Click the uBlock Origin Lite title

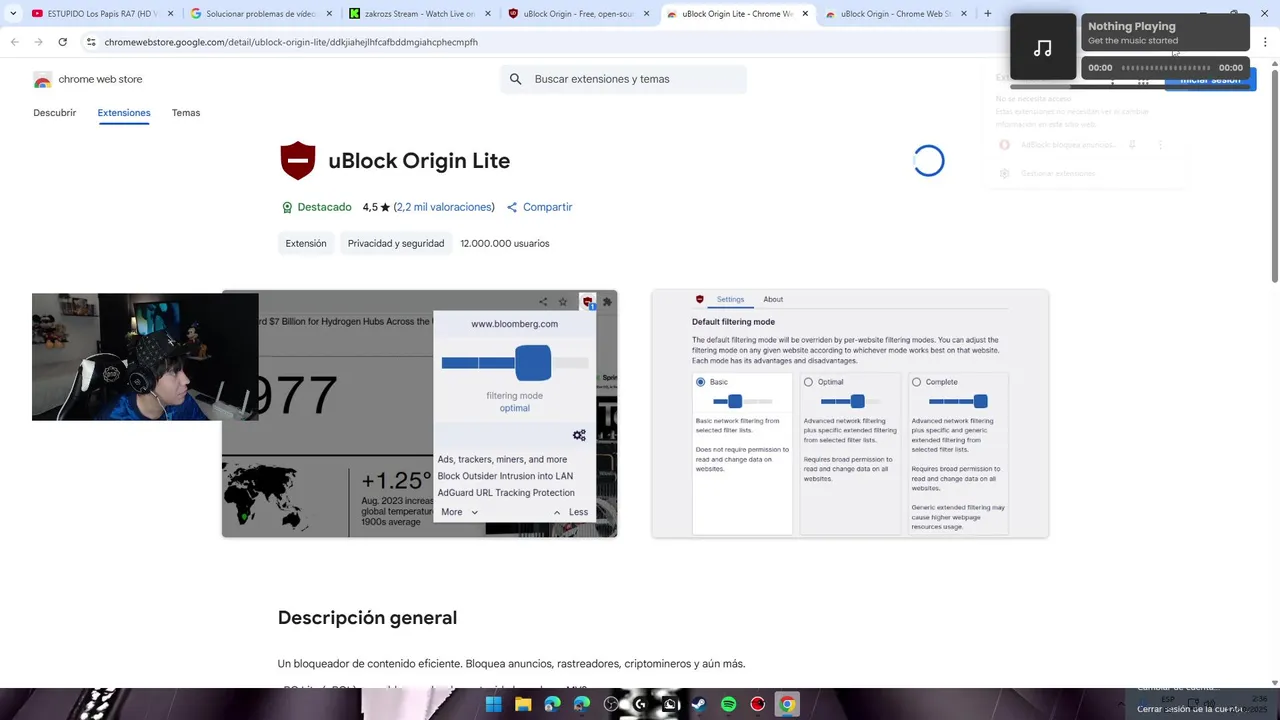[419, 161]
